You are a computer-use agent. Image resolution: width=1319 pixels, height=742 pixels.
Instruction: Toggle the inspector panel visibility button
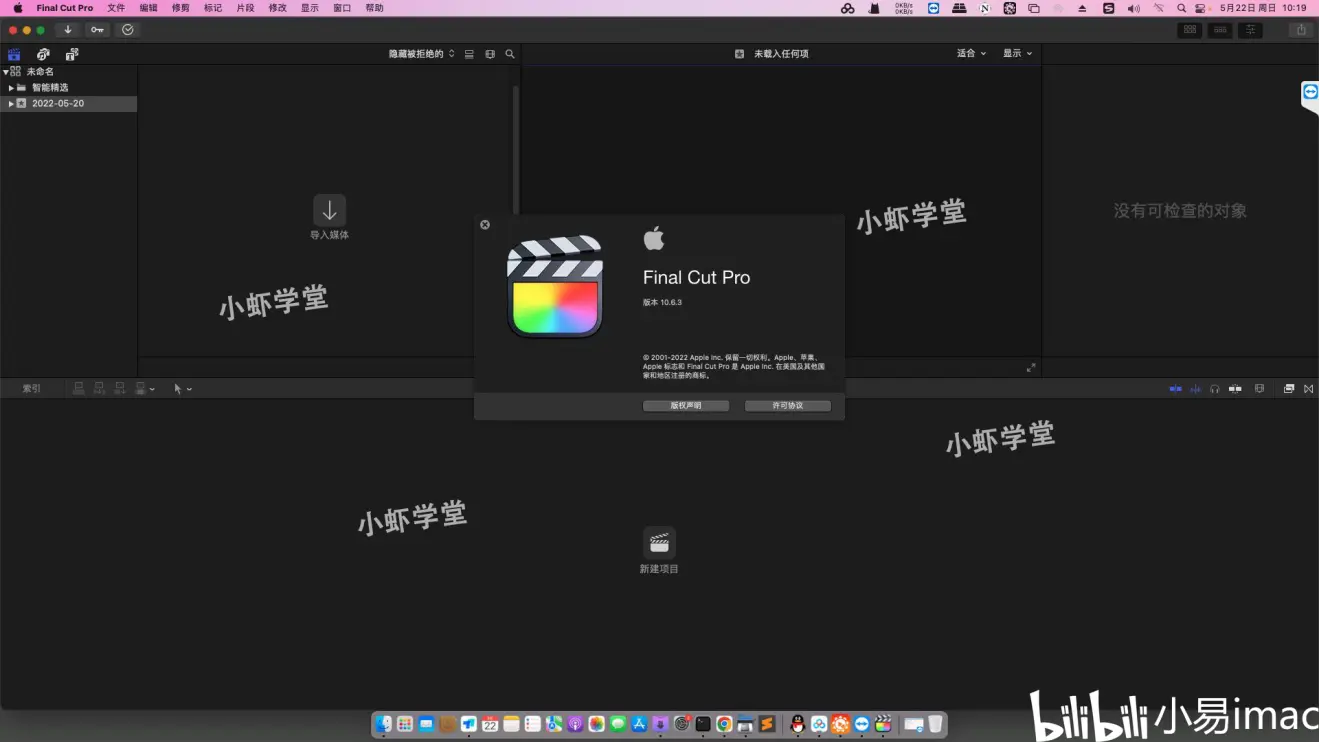(1250, 30)
